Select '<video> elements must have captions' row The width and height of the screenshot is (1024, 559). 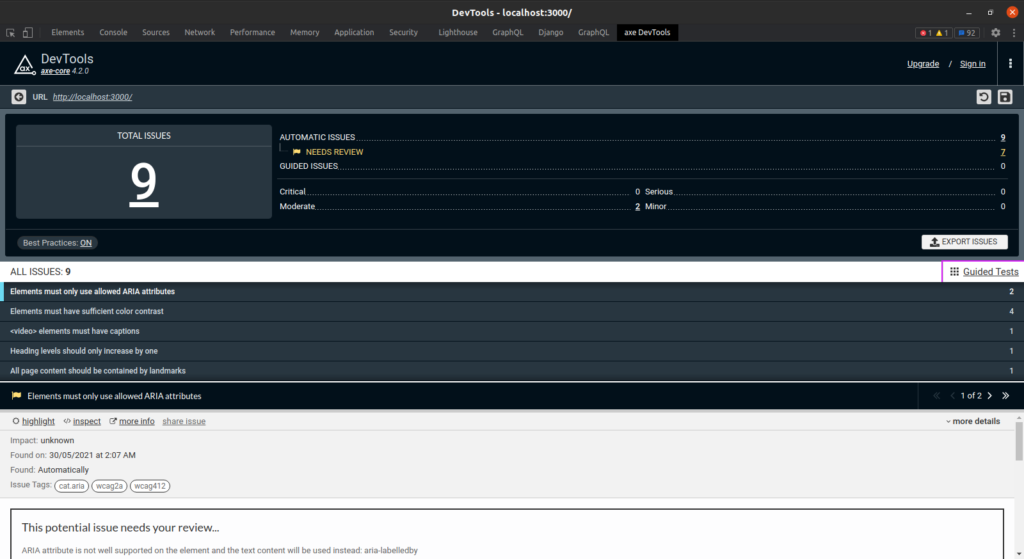pyautogui.click(x=512, y=331)
